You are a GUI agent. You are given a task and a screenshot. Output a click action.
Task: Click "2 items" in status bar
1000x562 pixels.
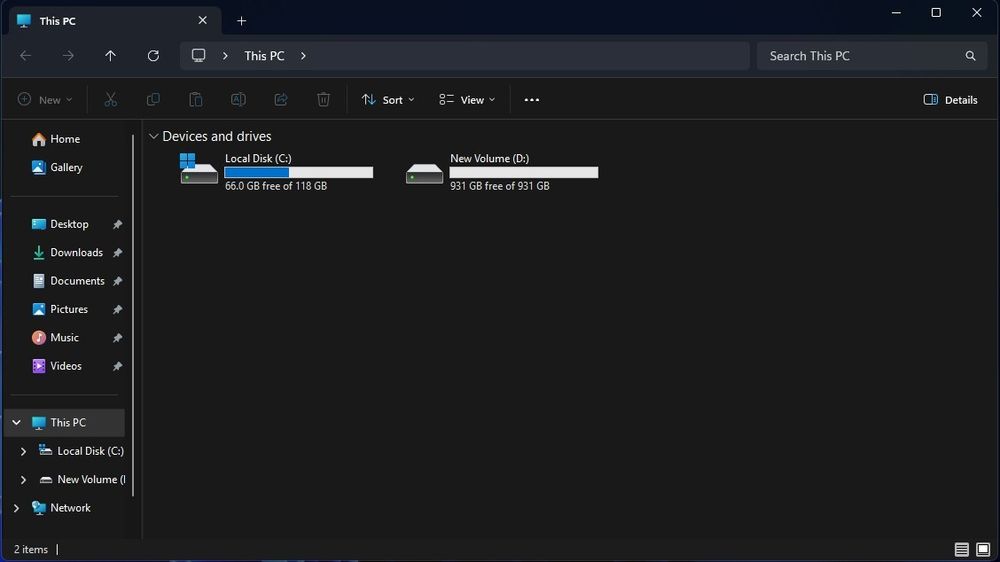pyautogui.click(x=31, y=549)
